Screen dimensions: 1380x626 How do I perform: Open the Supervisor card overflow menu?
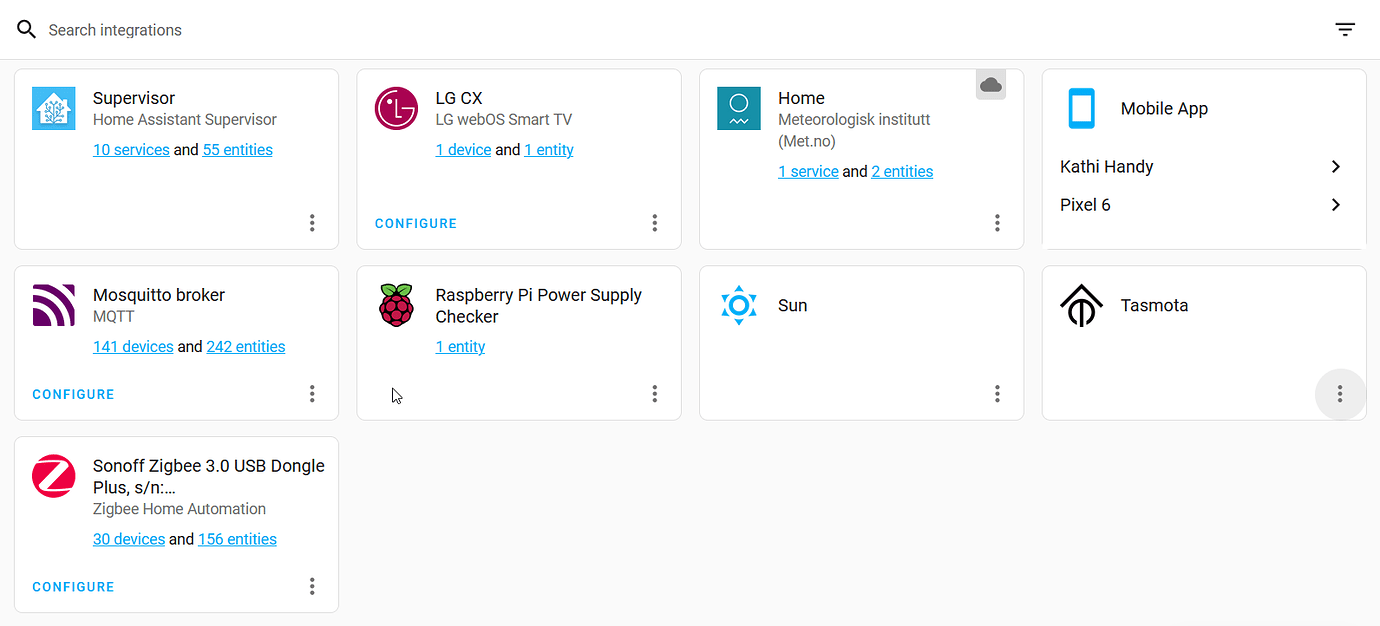(x=312, y=223)
